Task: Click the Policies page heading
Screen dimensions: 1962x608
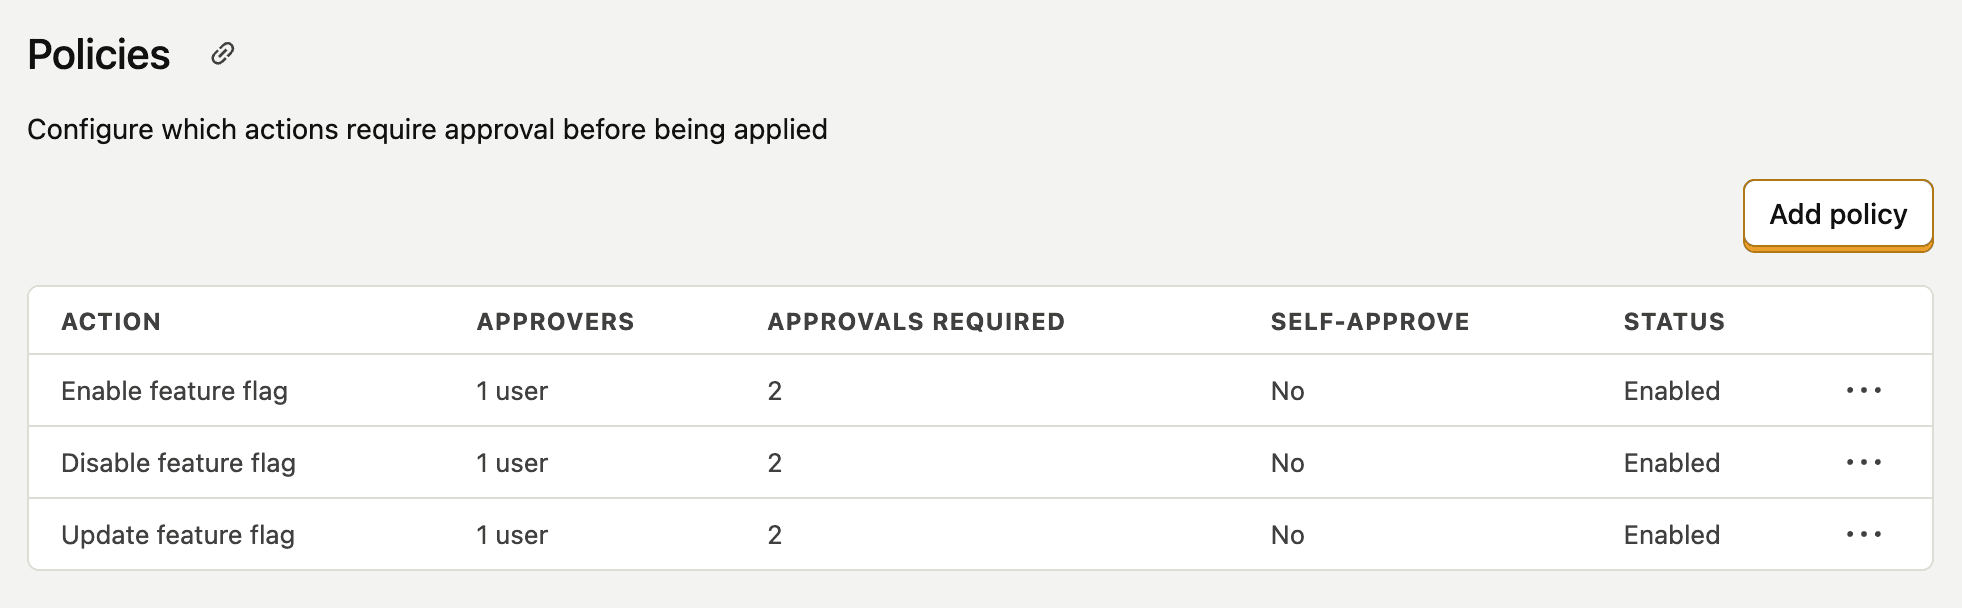Action: pos(99,54)
